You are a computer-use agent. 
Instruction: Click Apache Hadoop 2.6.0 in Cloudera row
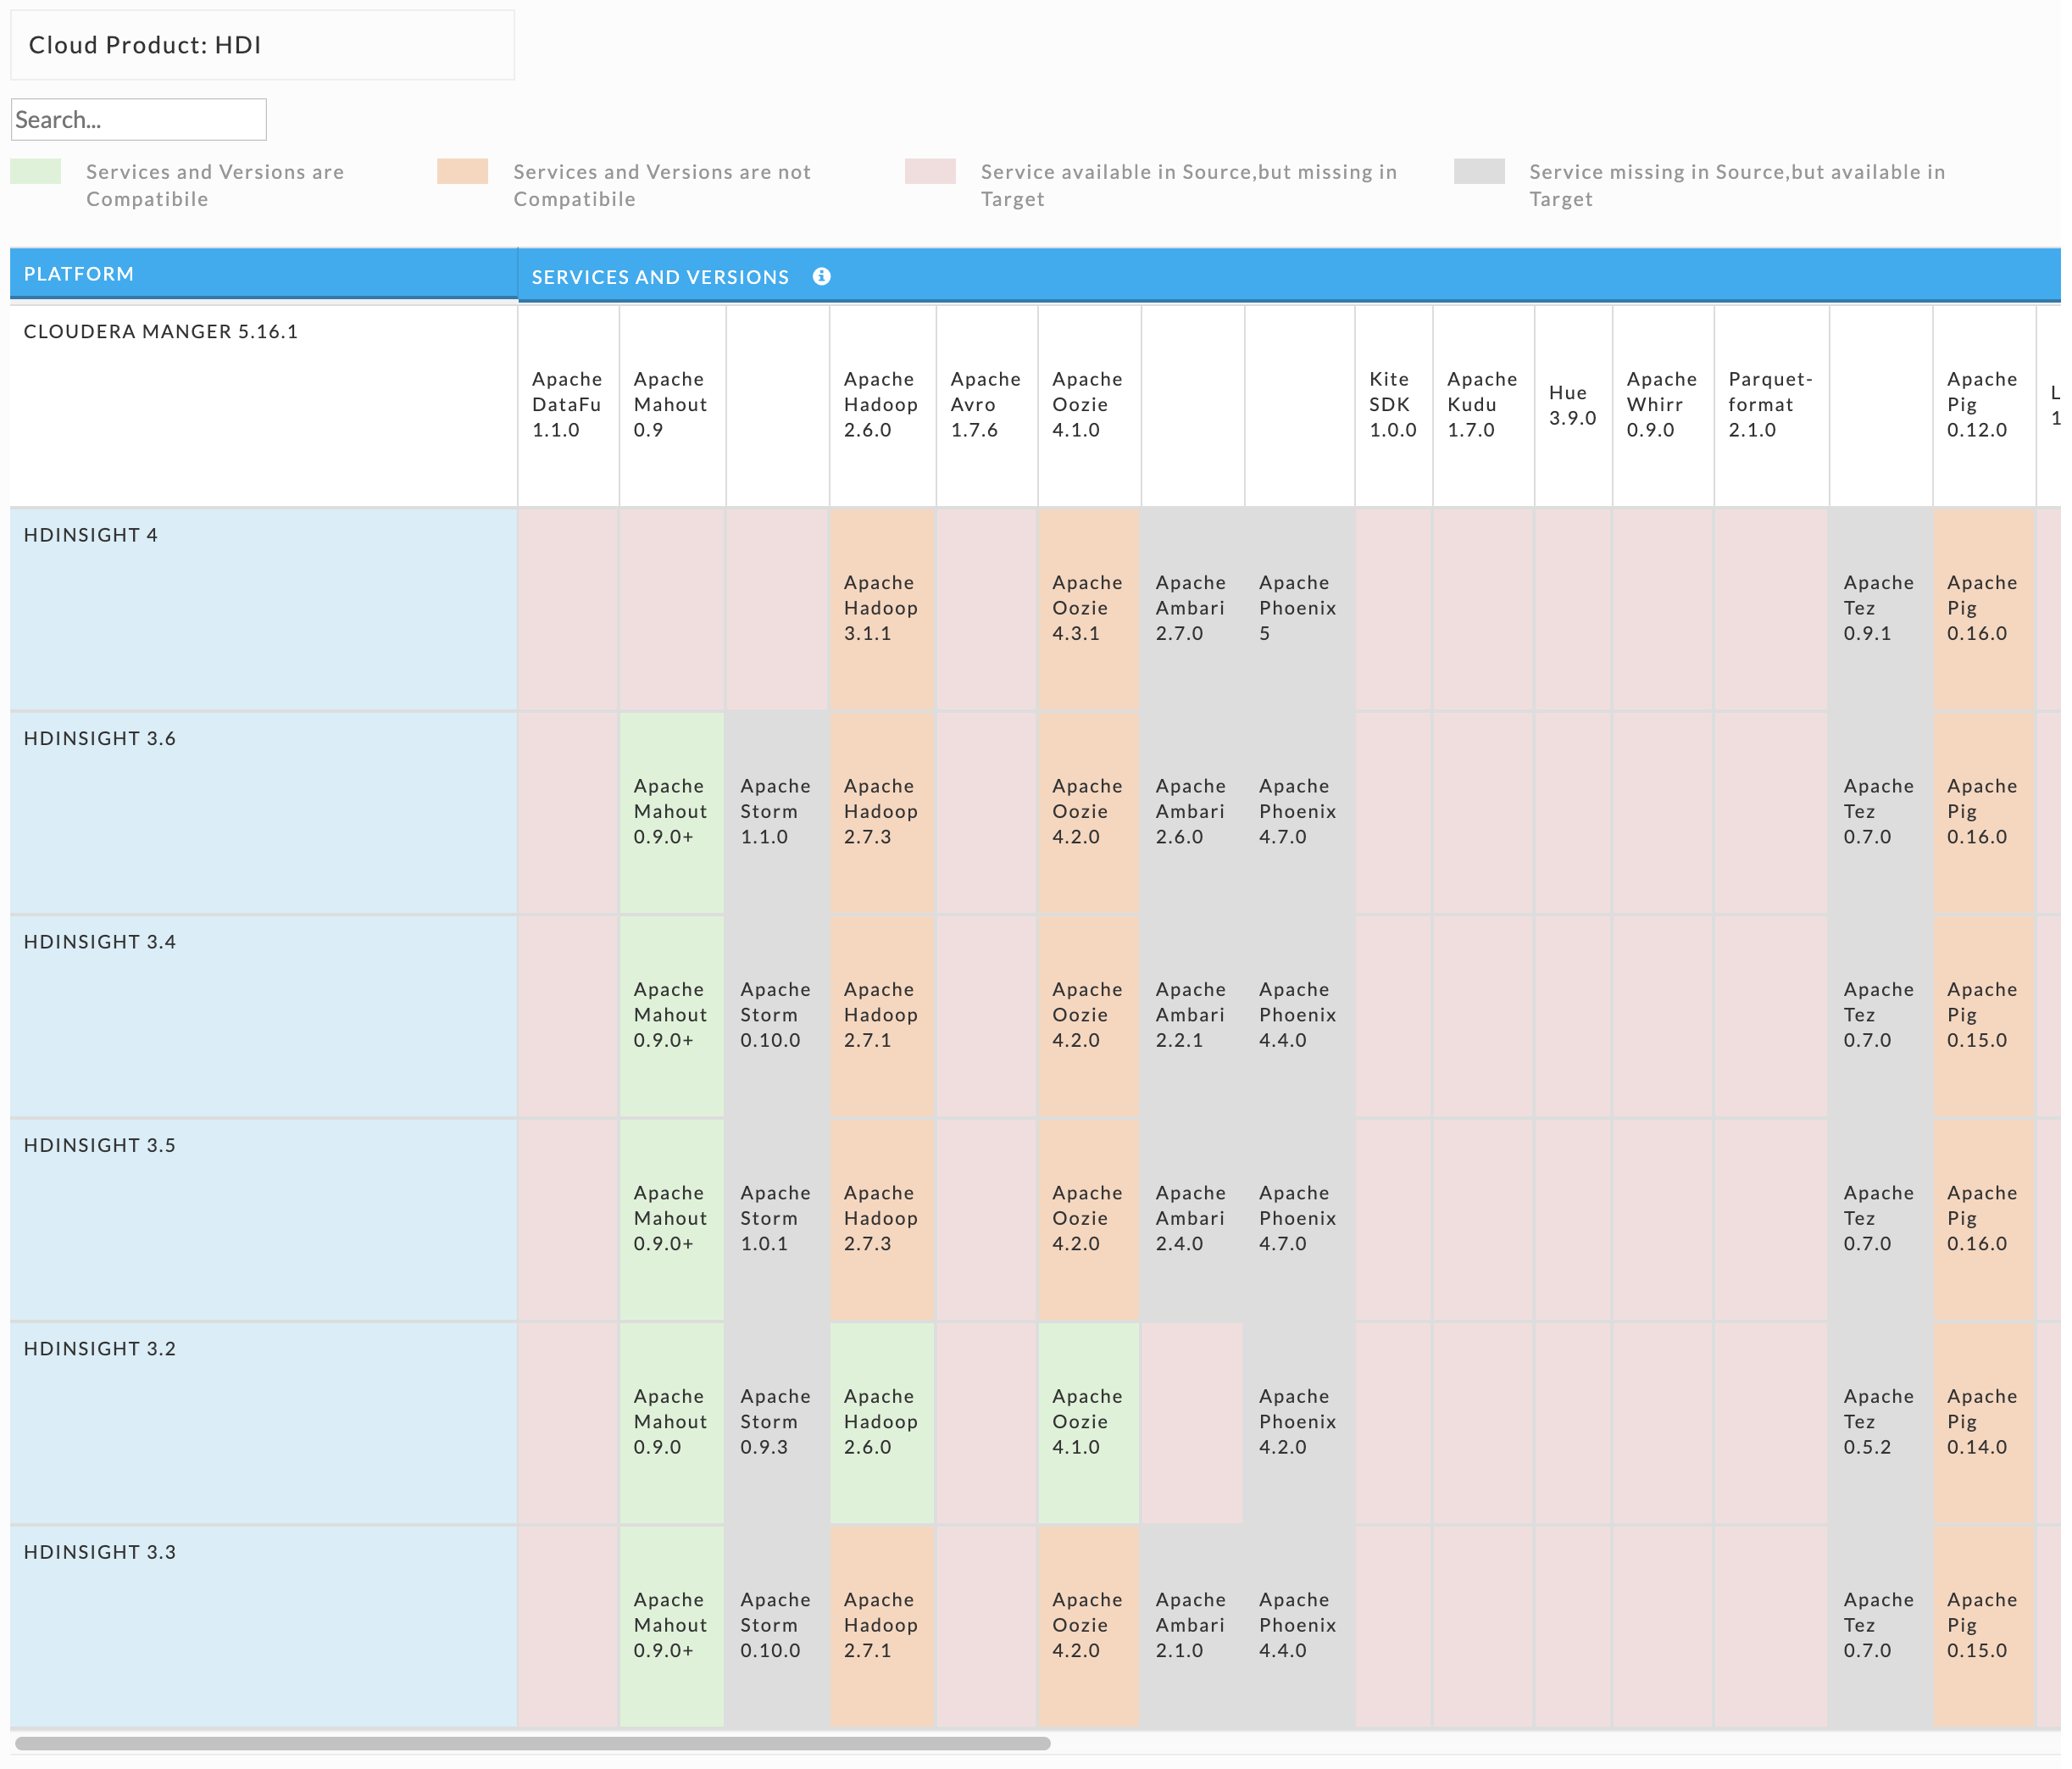click(x=882, y=405)
